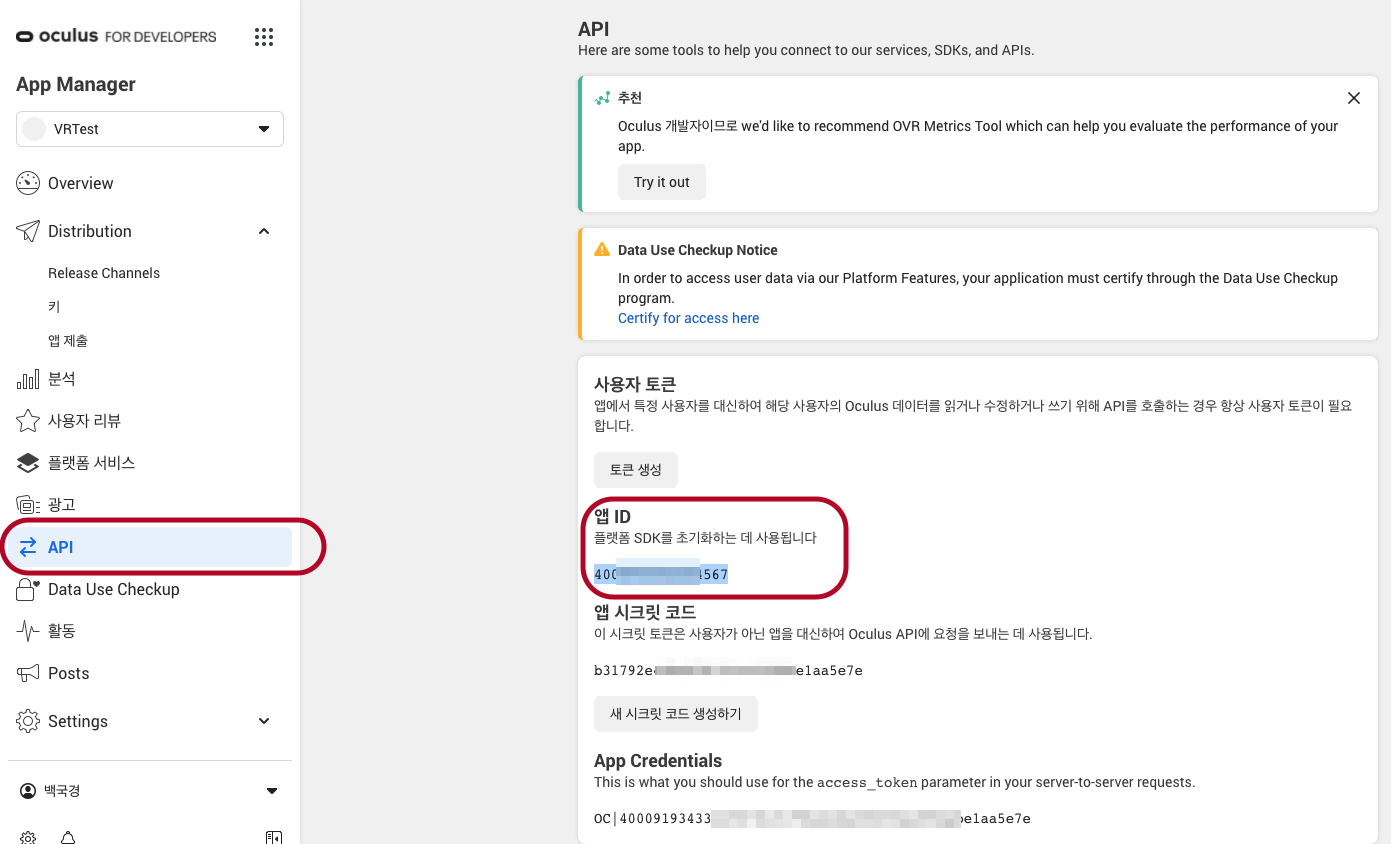
Task: Click the 새 시크릿 코드 생성하기 button
Action: point(676,714)
